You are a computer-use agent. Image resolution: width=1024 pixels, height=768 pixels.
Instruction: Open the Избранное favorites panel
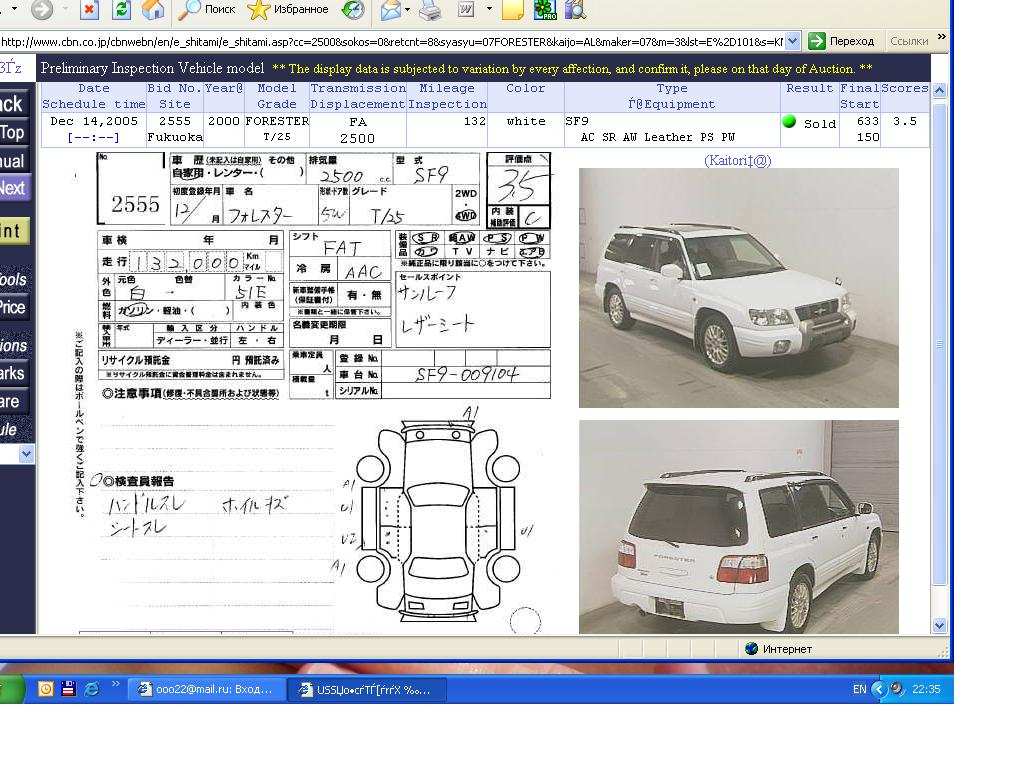(288, 9)
